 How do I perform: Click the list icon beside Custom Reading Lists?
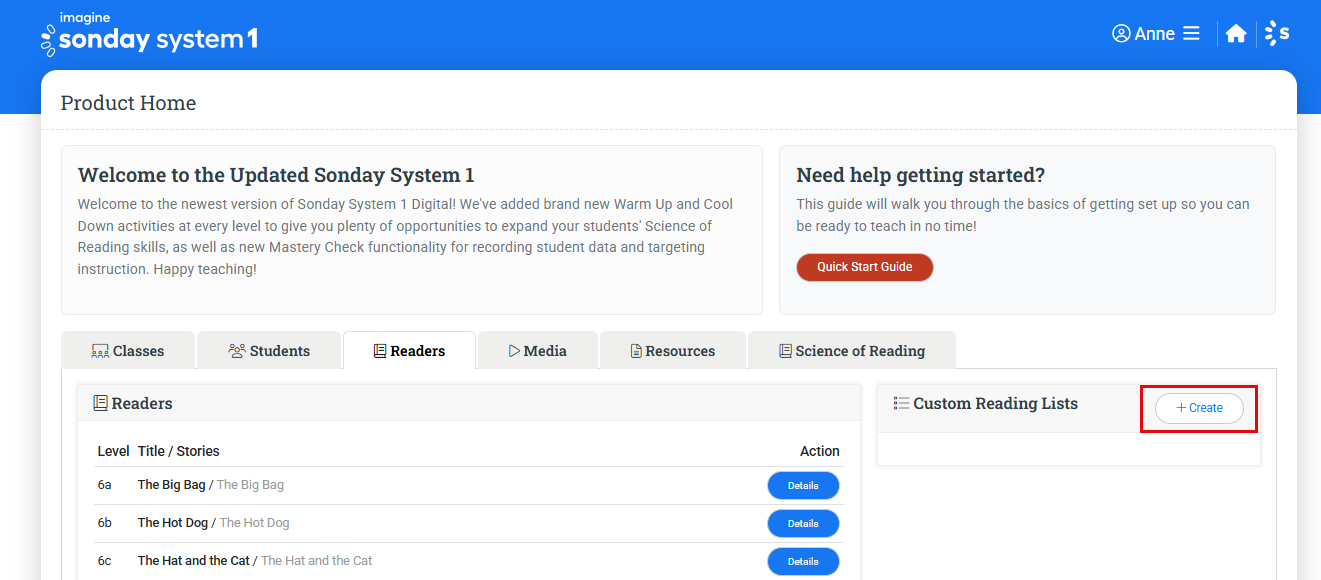[x=900, y=403]
